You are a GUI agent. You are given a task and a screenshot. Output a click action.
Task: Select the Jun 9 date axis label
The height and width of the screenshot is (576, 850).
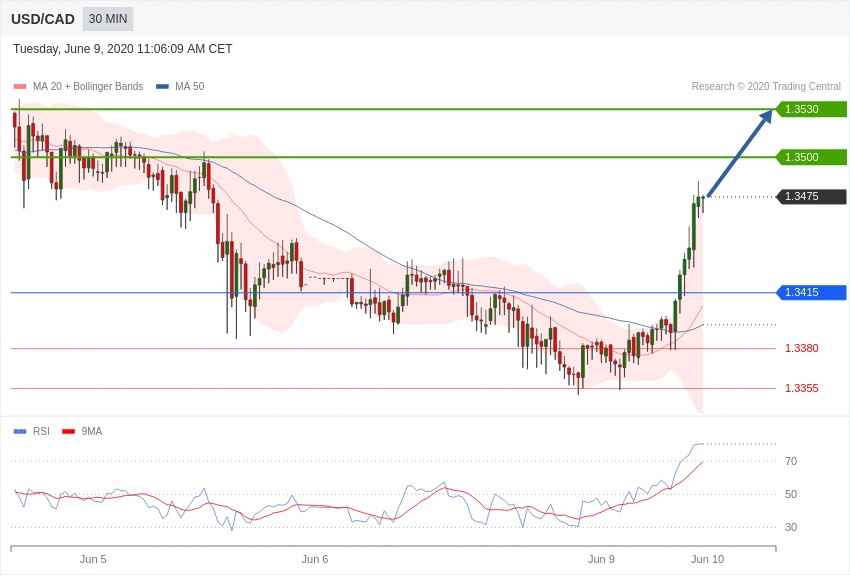tap(601, 559)
